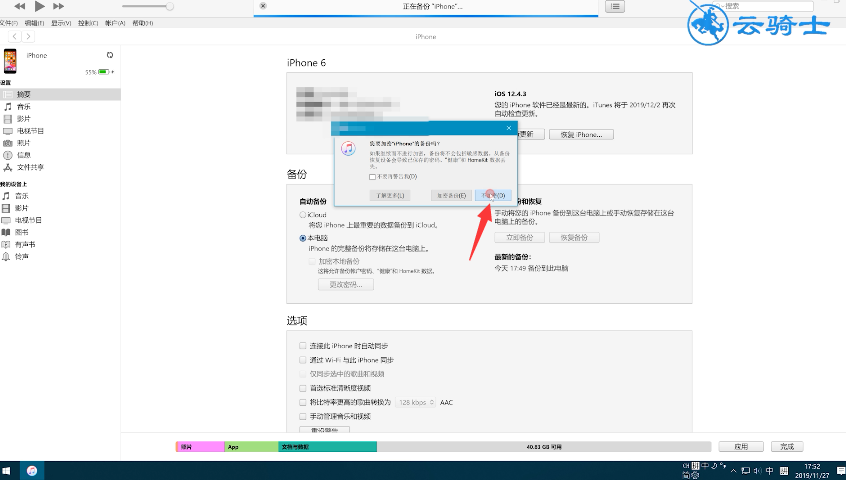Click the 恢复备份 button
Image resolution: width=846 pixels, height=480 pixels.
pyautogui.click(x=574, y=237)
